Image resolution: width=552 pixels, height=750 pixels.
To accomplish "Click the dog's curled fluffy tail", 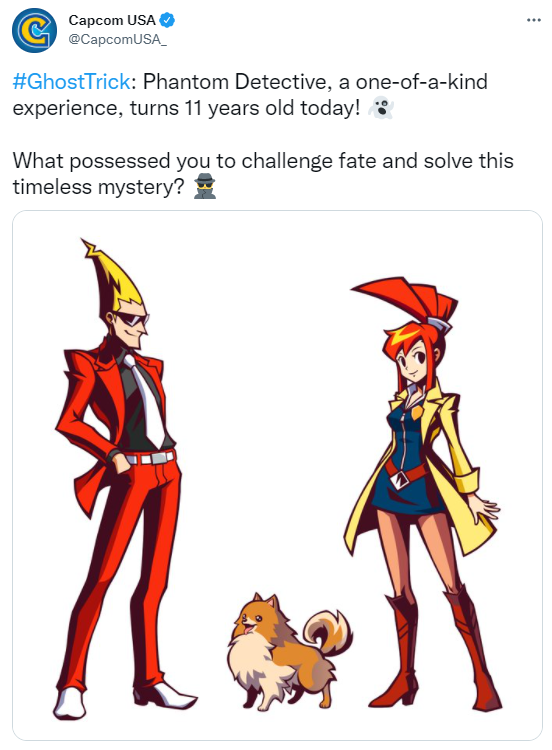I will (328, 630).
